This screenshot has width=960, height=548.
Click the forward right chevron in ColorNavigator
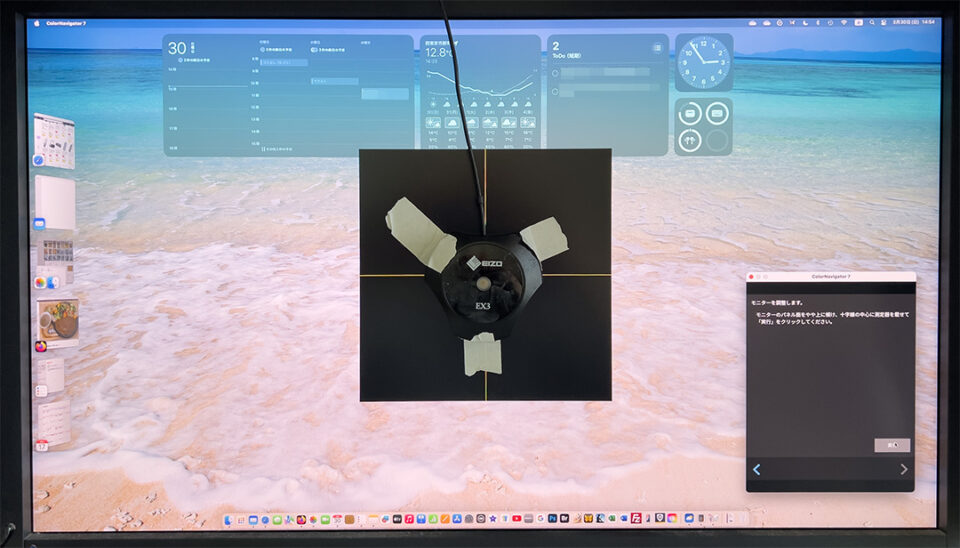coord(904,469)
